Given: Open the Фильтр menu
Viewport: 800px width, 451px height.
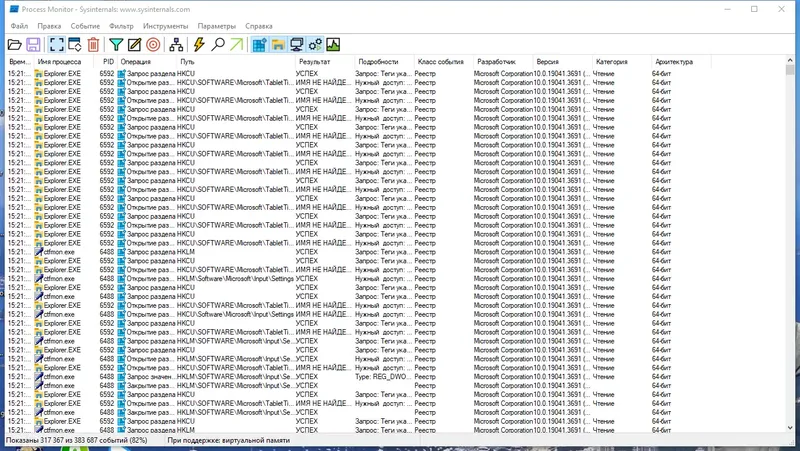Looking at the screenshot, I should pyautogui.click(x=121, y=26).
